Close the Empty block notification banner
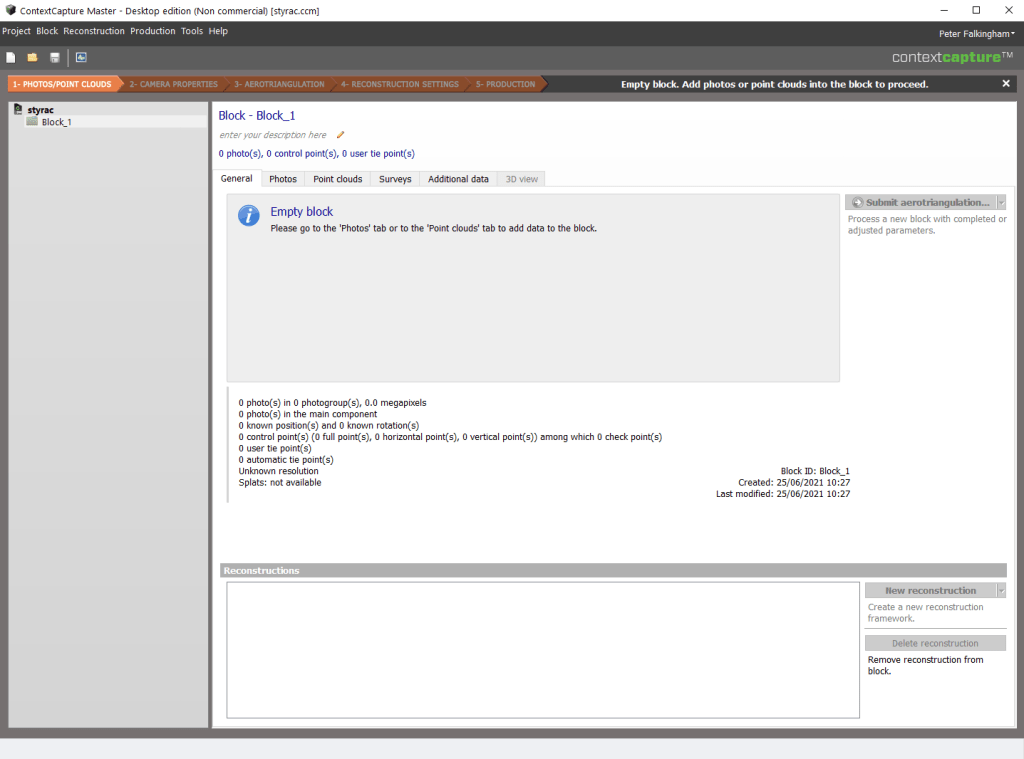Image resolution: width=1024 pixels, height=759 pixels. point(1006,84)
